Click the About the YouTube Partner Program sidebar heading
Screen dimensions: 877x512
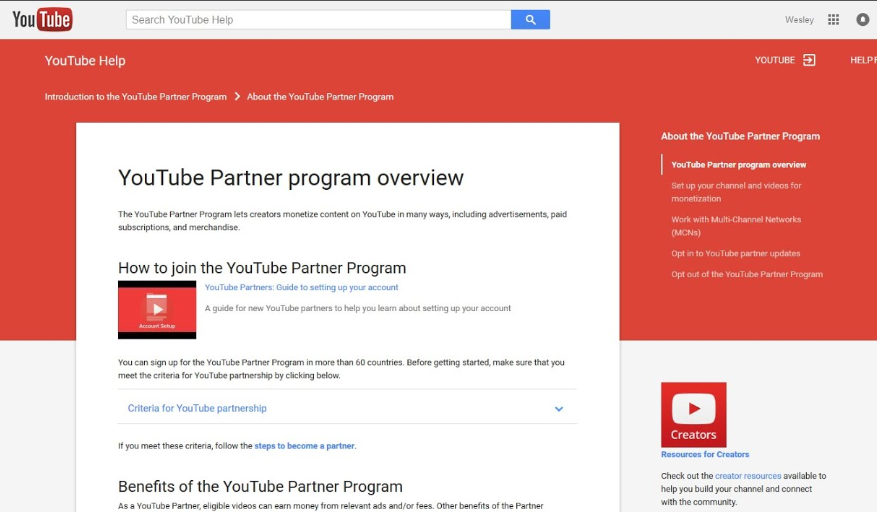pyautogui.click(x=740, y=136)
